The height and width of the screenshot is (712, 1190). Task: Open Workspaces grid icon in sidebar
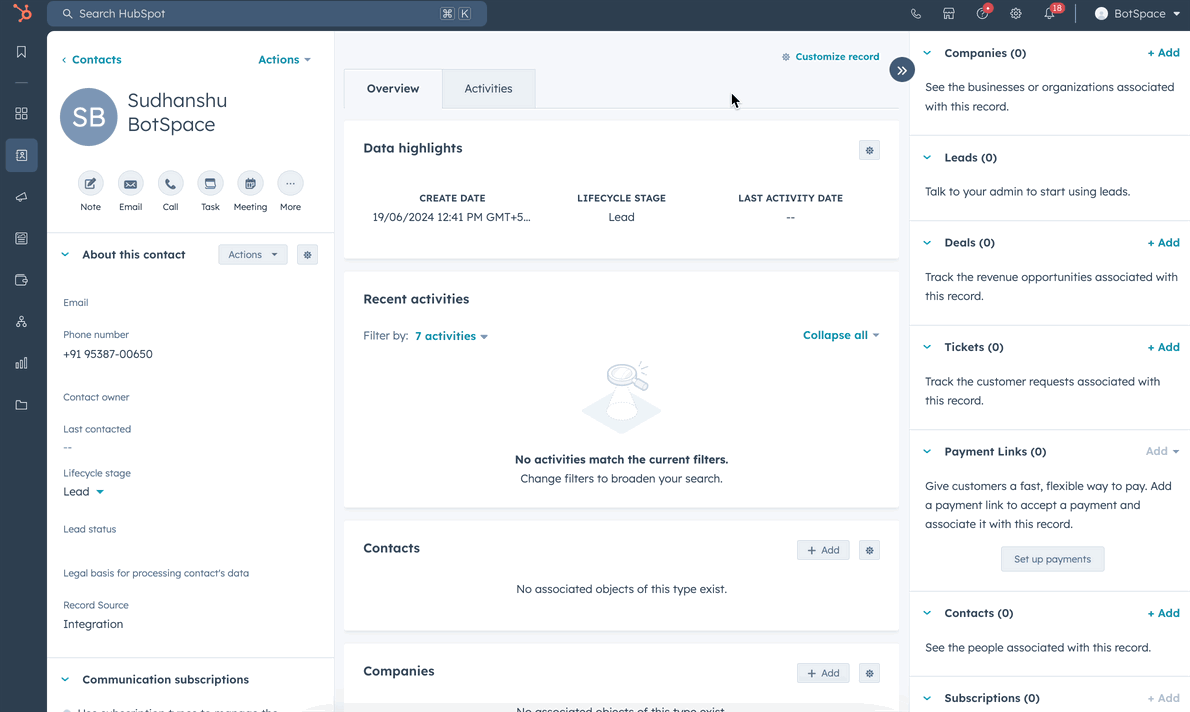click(x=21, y=113)
